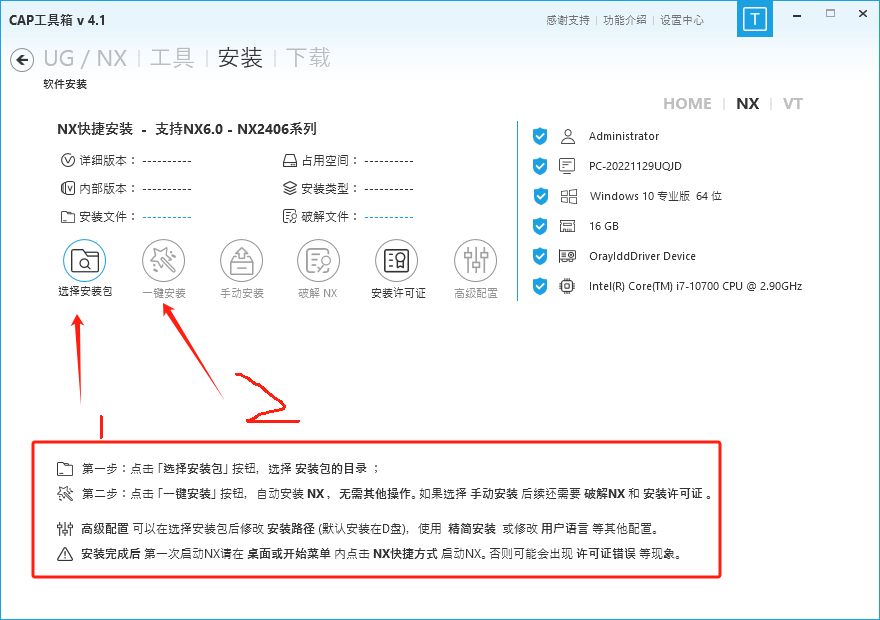Viewport: 880px width, 620px height.
Task: Click the 感谢支持 link
Action: click(568, 20)
